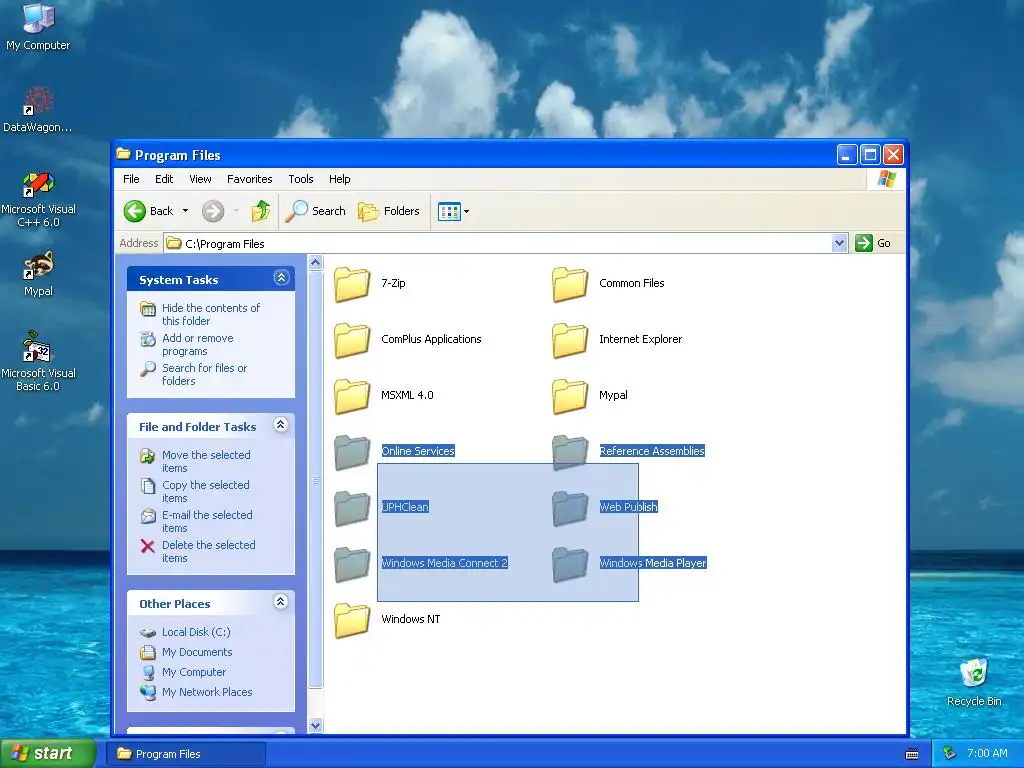
Task: Expand the Address bar dropdown
Action: tap(839, 243)
